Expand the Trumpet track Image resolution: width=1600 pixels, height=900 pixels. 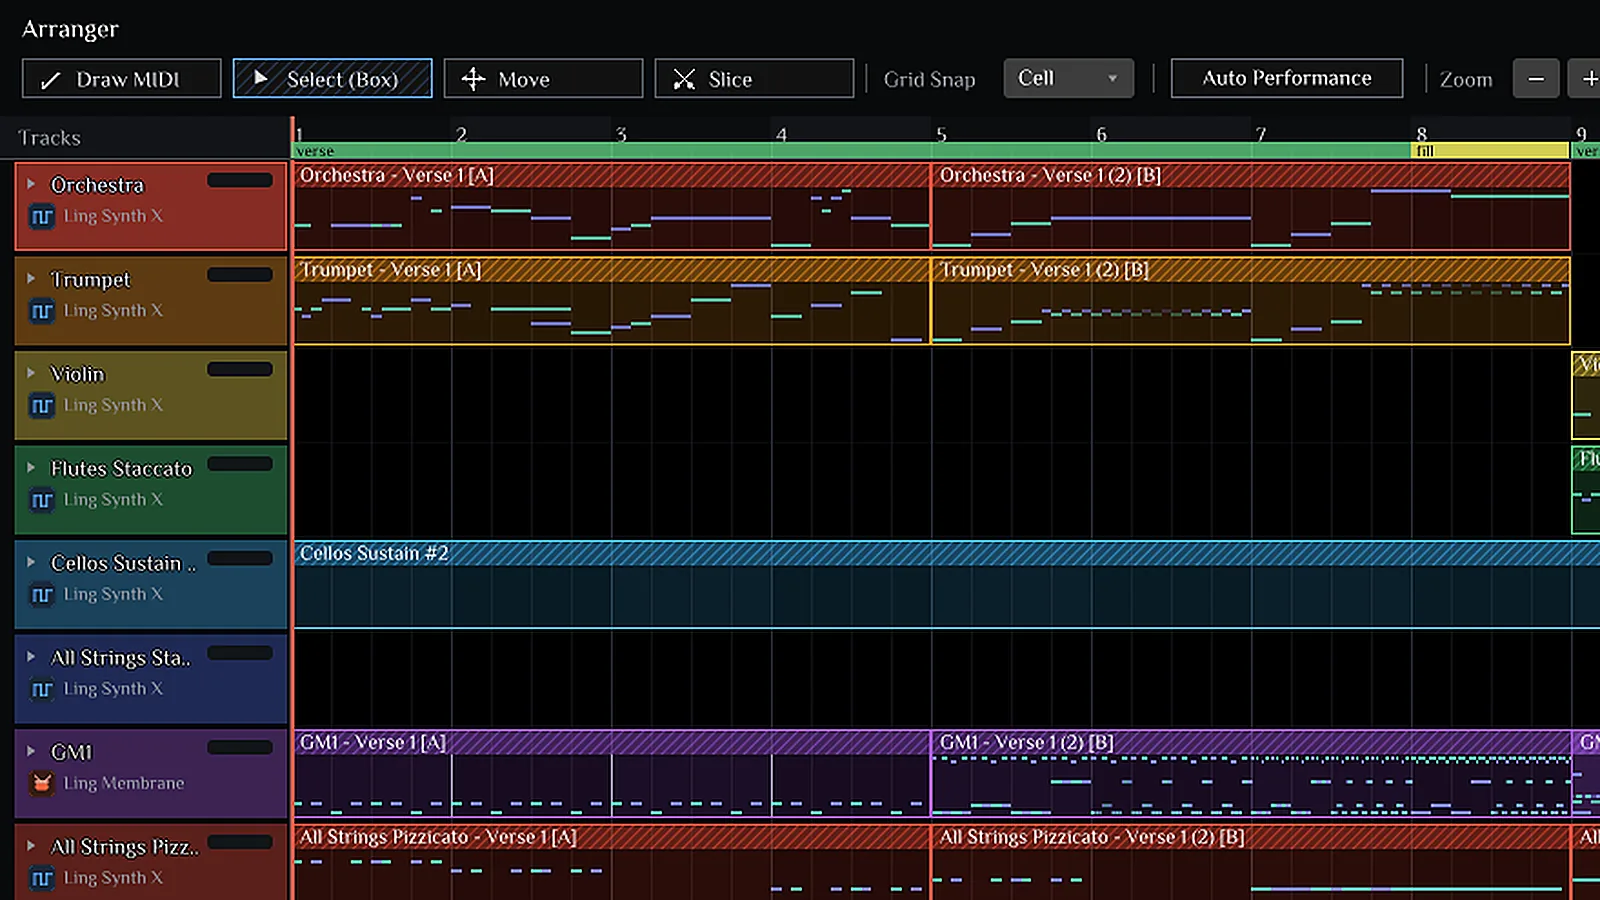tap(31, 279)
